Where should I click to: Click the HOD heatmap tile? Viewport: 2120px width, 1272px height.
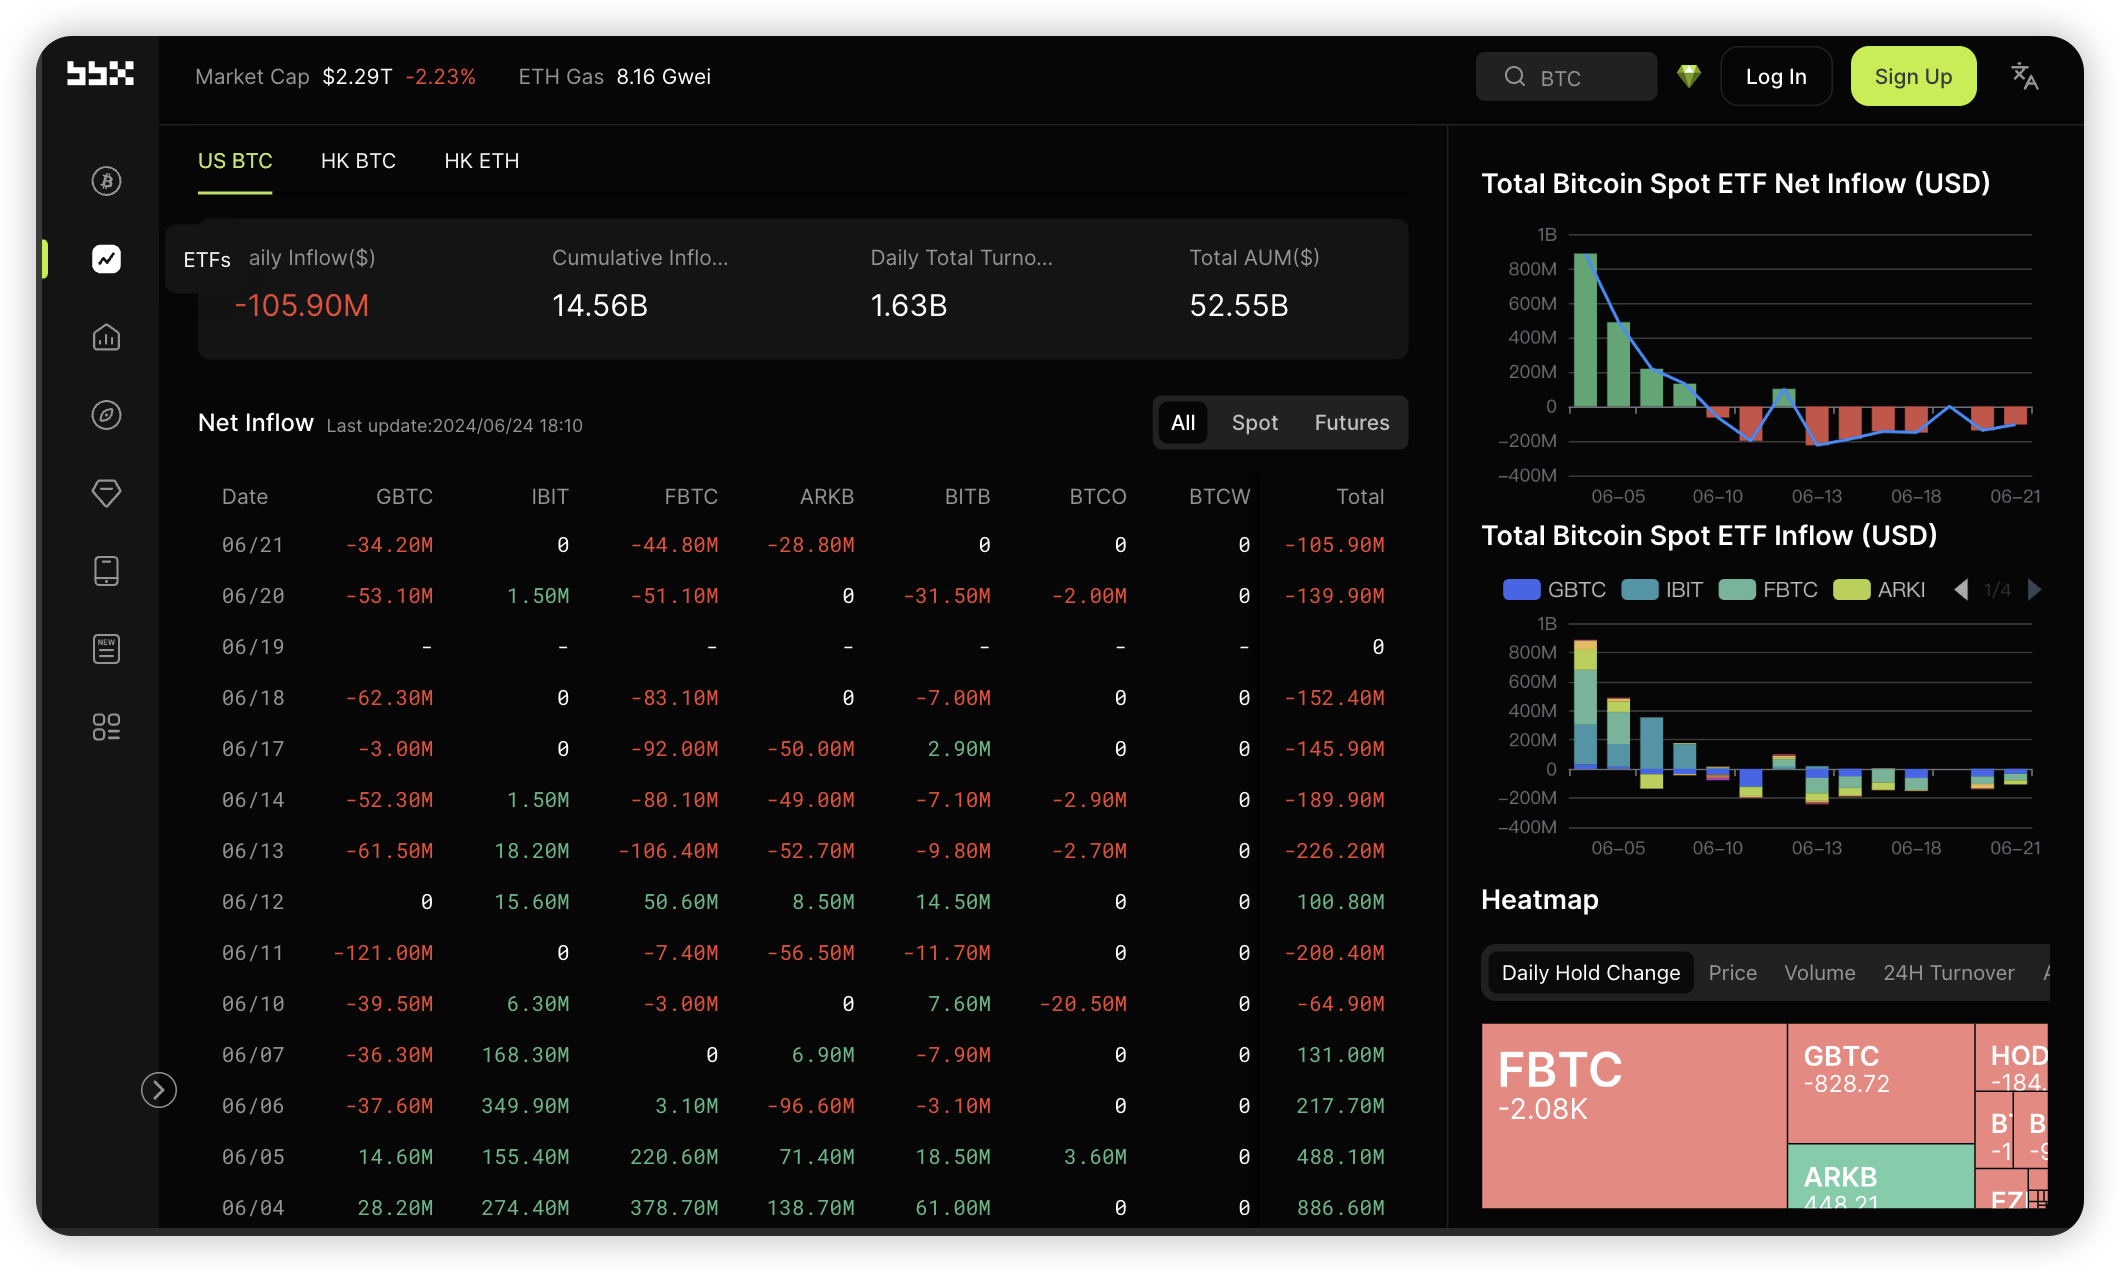click(x=2012, y=1057)
